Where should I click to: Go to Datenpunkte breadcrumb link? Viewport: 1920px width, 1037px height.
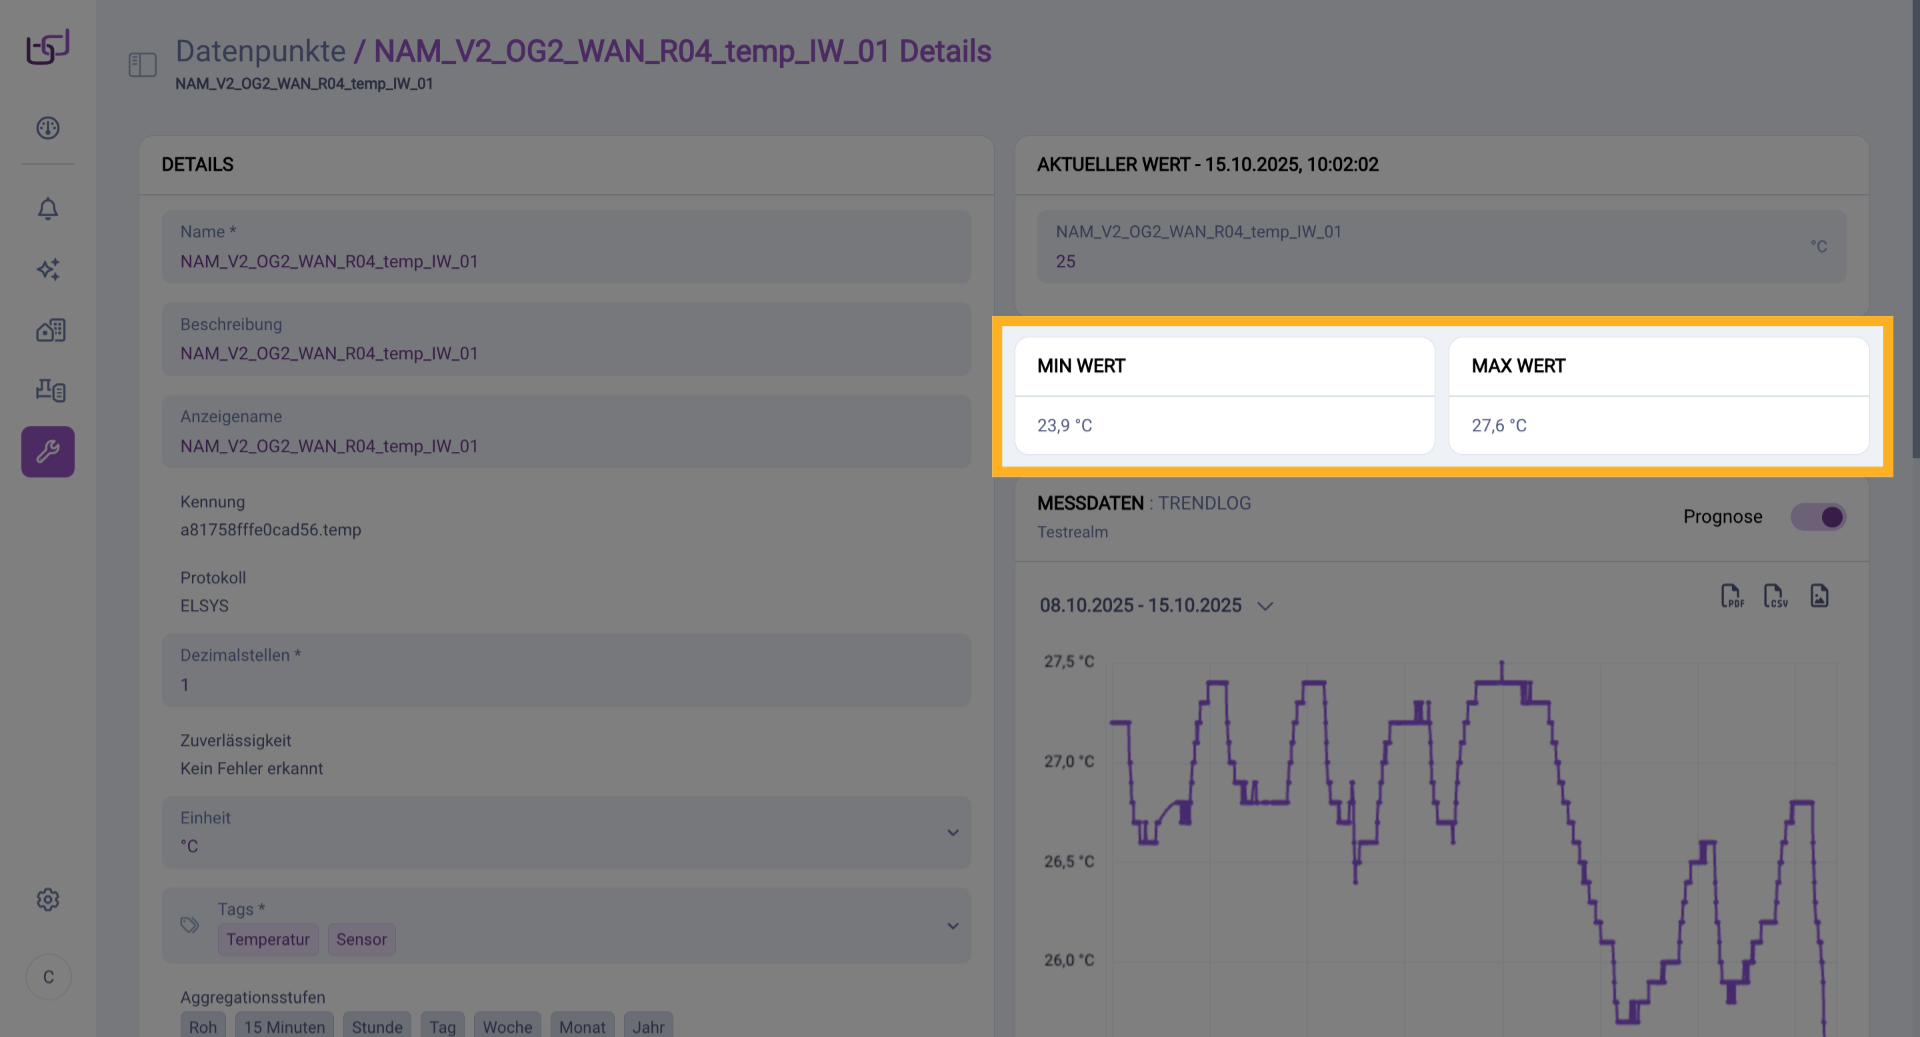pos(260,51)
